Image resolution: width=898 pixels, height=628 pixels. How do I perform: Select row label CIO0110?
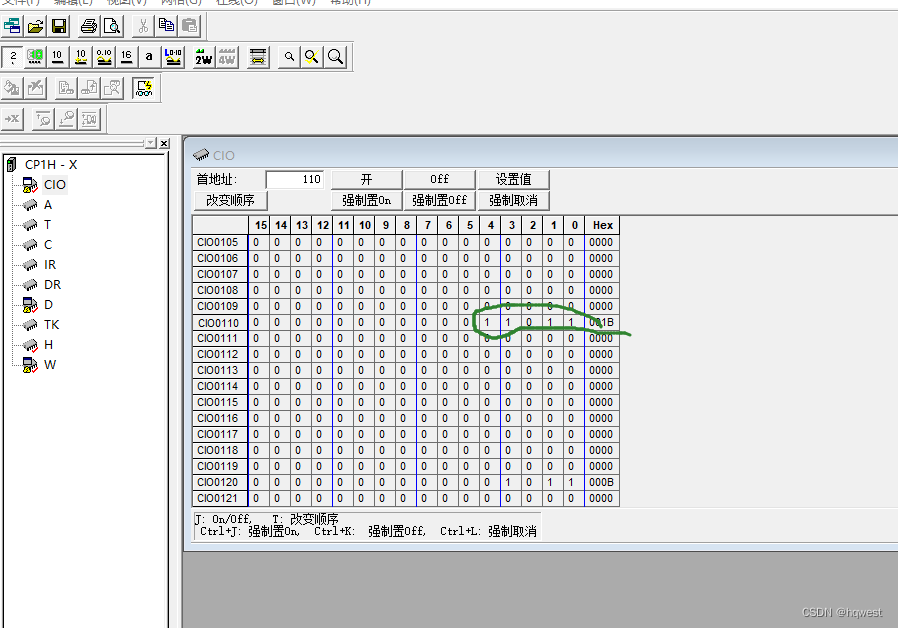(x=220, y=323)
